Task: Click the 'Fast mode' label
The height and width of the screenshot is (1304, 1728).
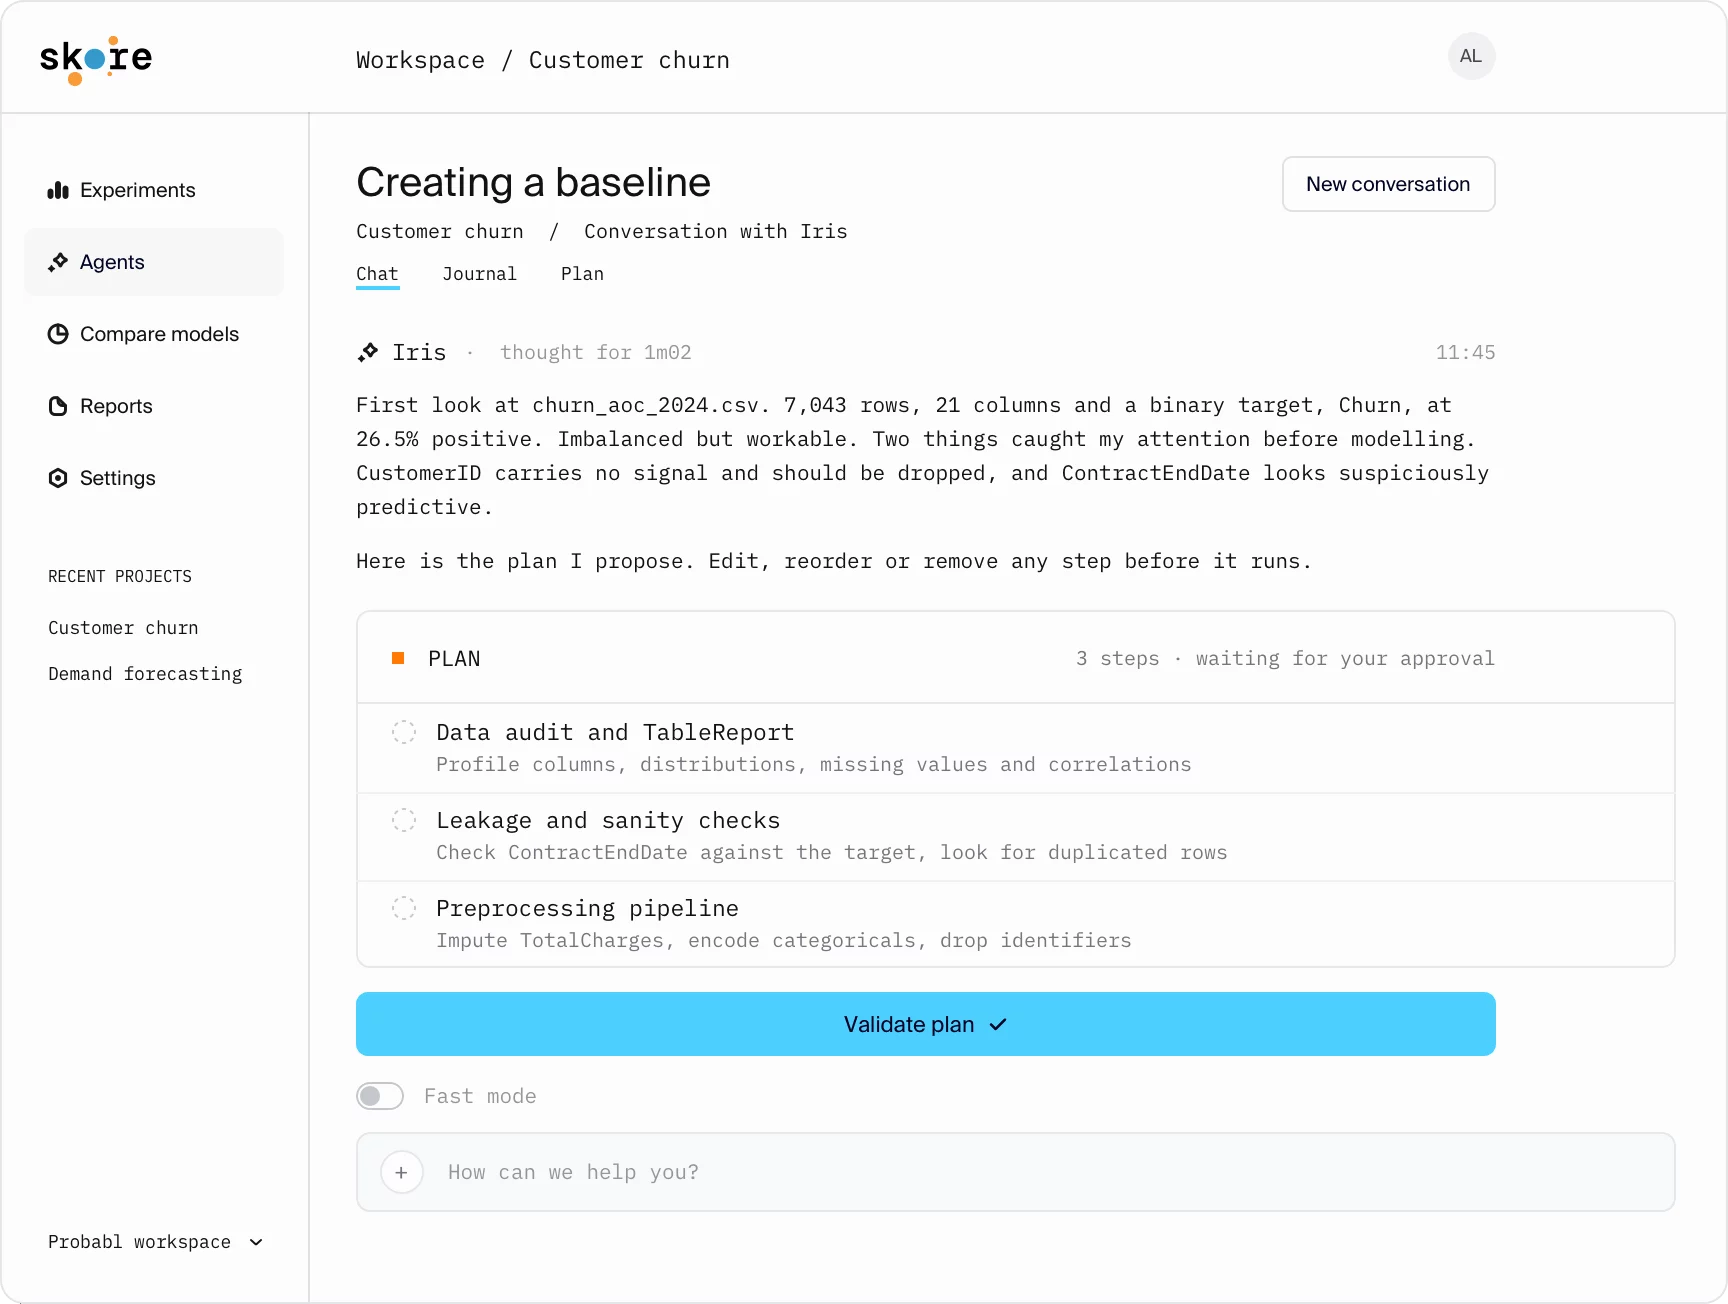Action: tap(480, 1096)
